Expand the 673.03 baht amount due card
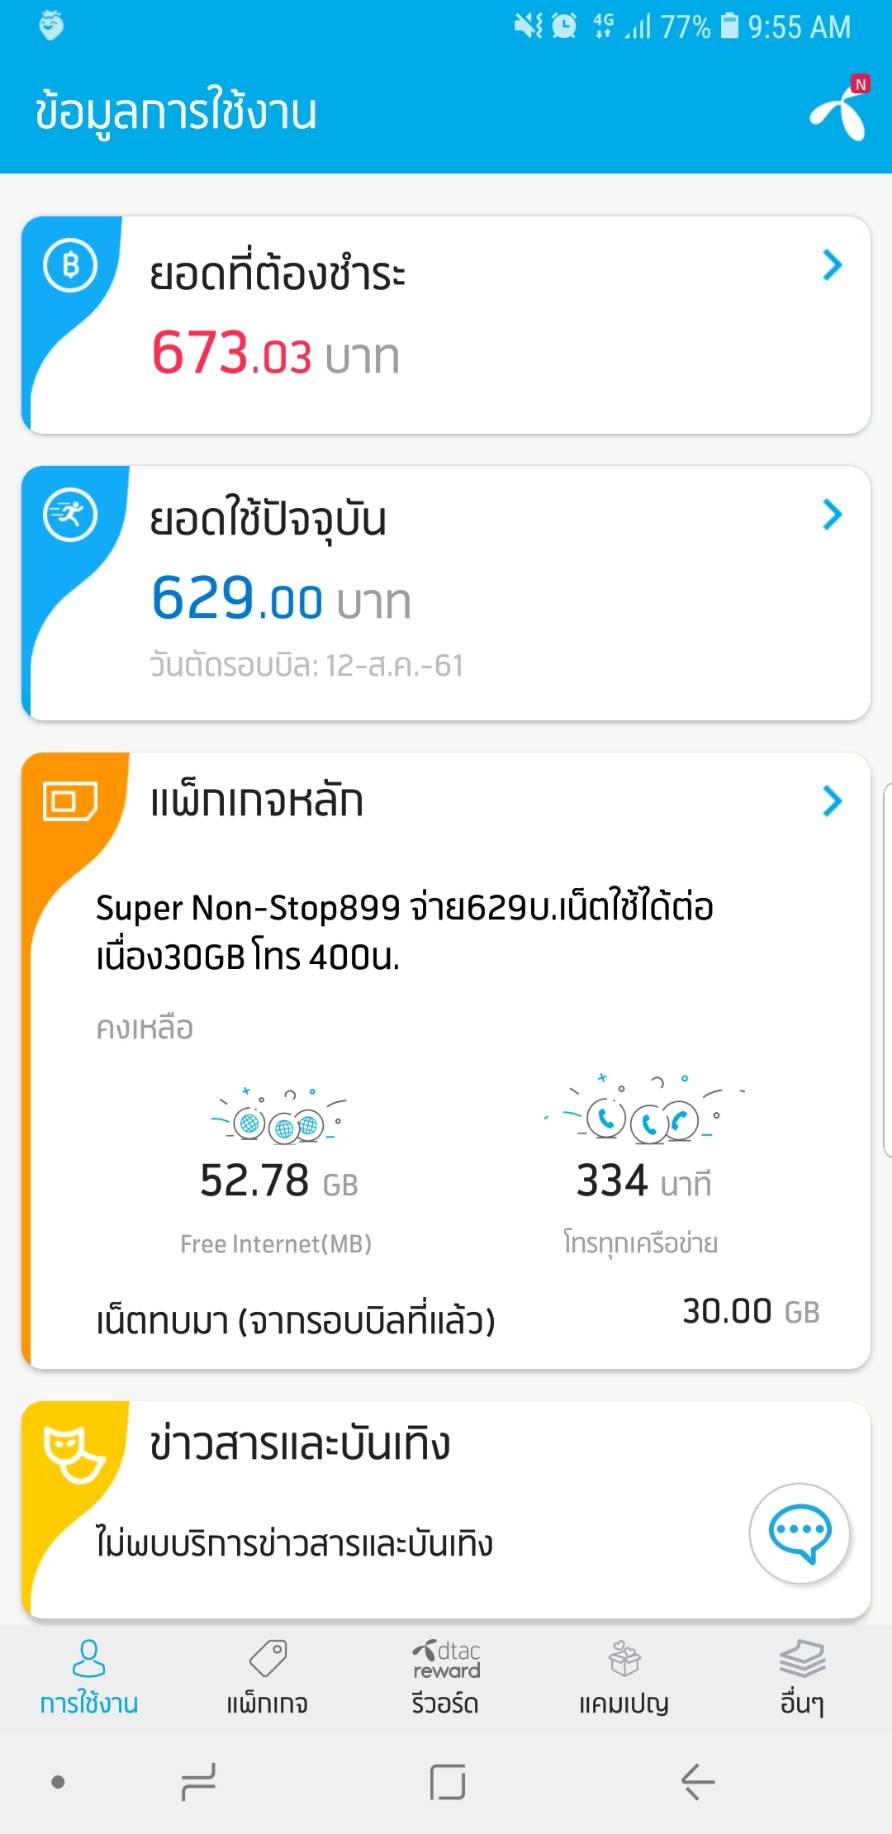This screenshot has height=1834, width=892. click(831, 266)
